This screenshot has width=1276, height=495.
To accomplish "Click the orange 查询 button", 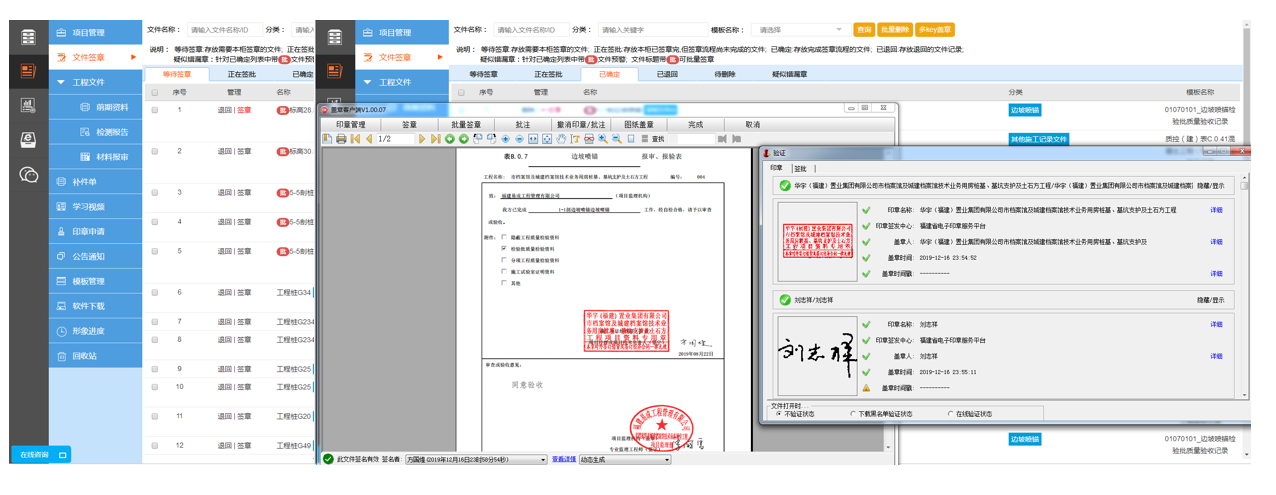I will tap(864, 30).
